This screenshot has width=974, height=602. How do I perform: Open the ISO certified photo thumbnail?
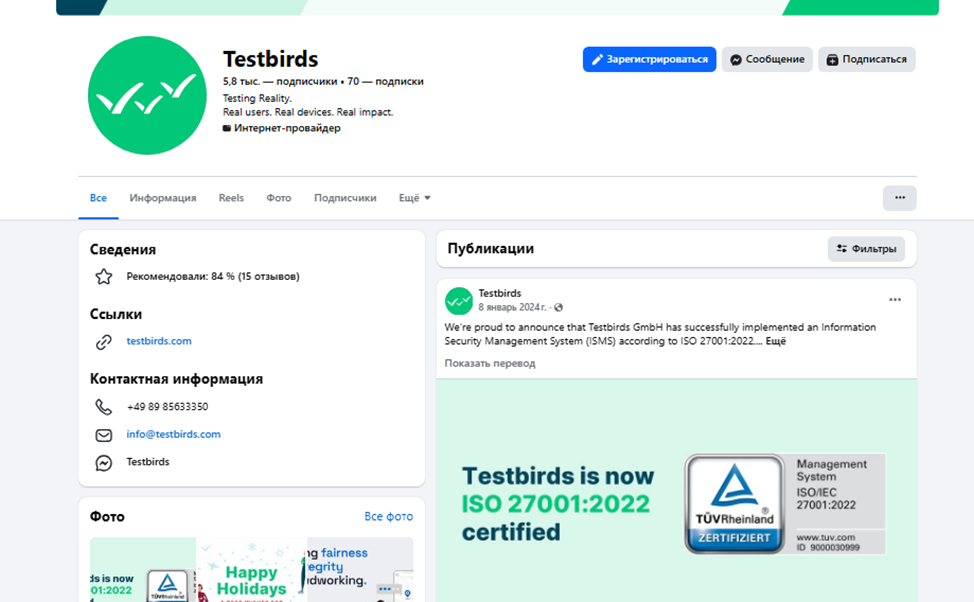coord(143,570)
